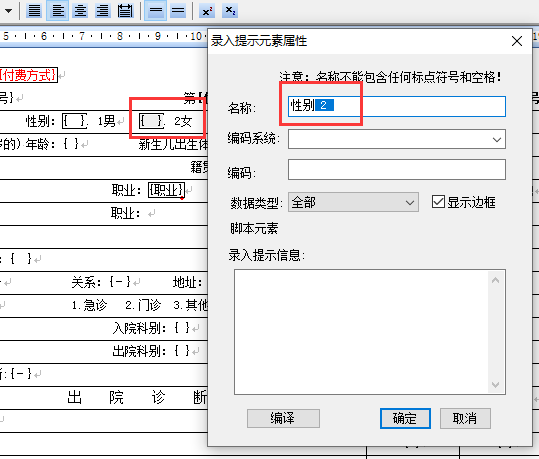This screenshot has width=539, height=459.
Task: Select the justify alignment icon
Action: (34, 11)
